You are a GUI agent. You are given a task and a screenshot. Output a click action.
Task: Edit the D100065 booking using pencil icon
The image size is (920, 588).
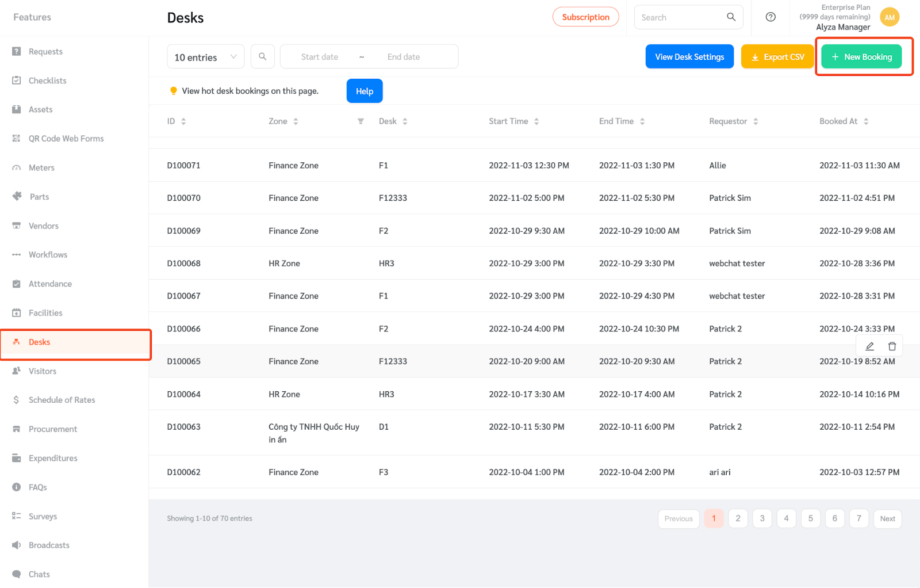coord(869,345)
